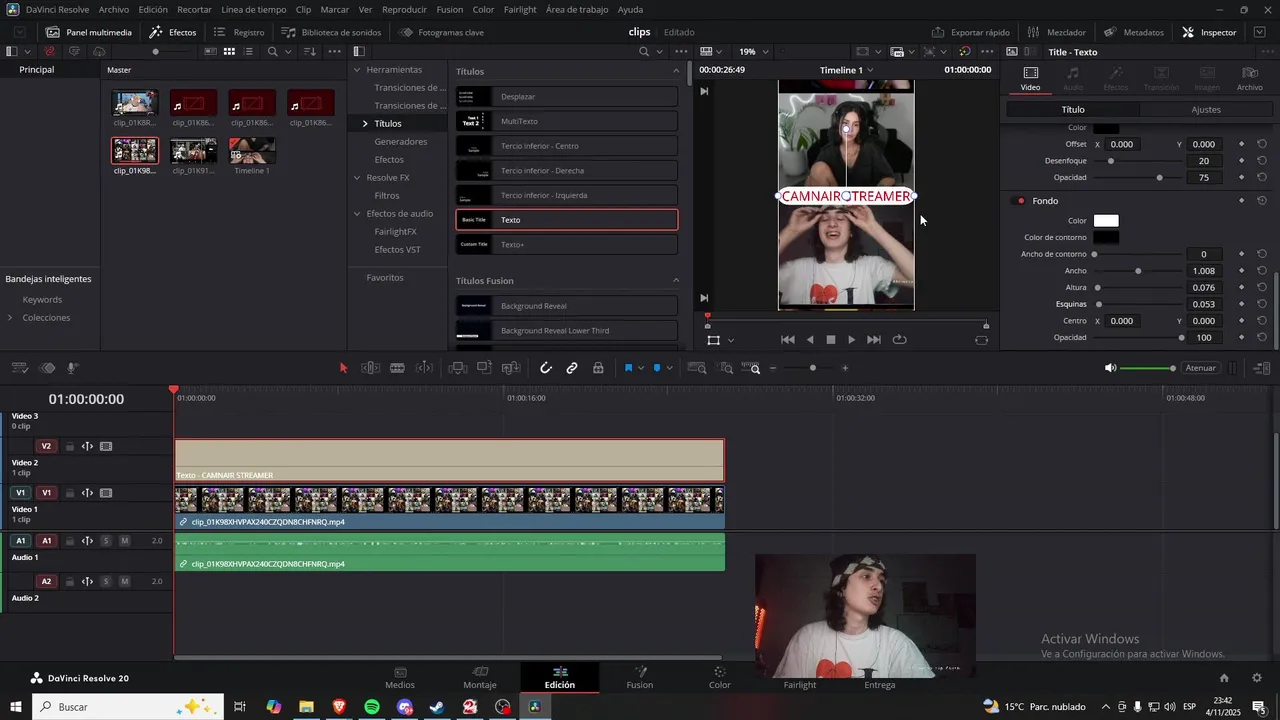Viewport: 1280px width, 720px height.
Task: Reset the Ancho parameter
Action: [x=1262, y=271]
